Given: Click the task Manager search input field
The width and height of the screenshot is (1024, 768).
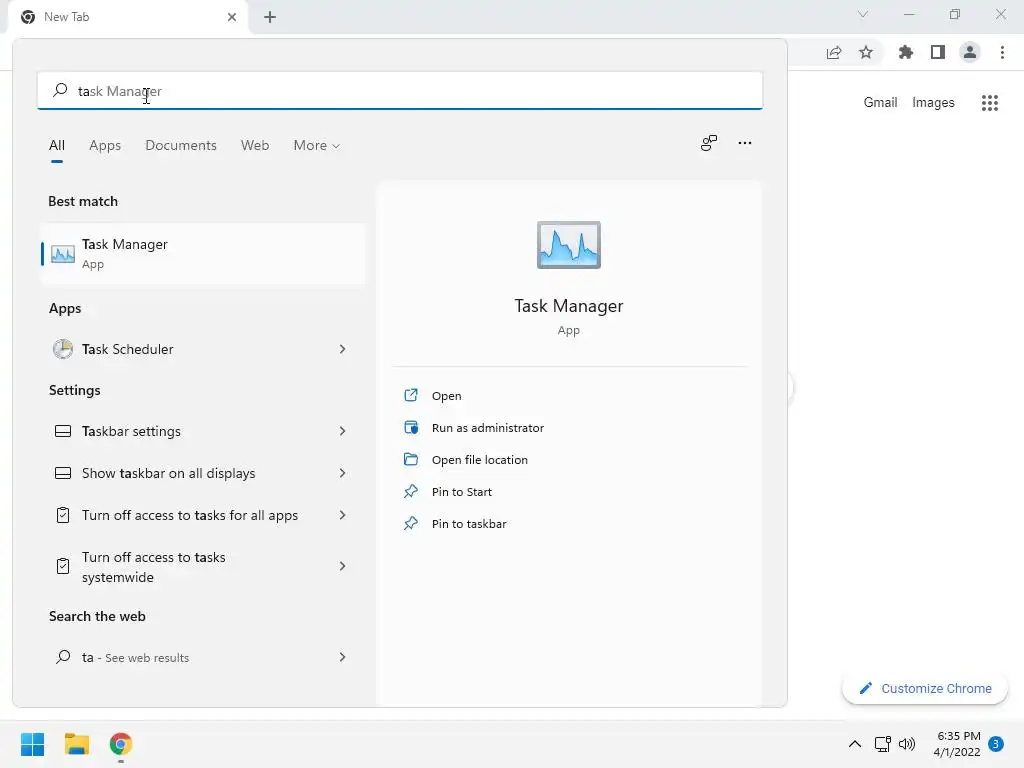Looking at the screenshot, I should coord(400,91).
